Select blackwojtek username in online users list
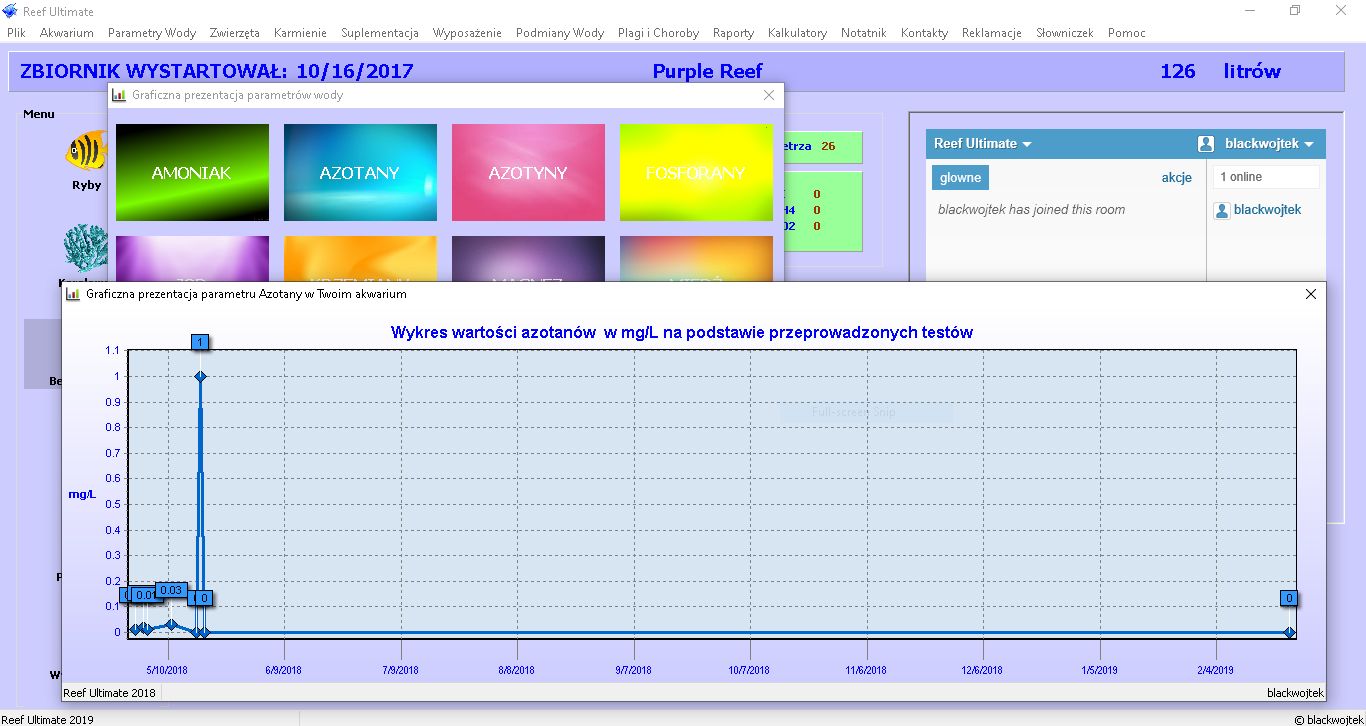 click(1267, 210)
